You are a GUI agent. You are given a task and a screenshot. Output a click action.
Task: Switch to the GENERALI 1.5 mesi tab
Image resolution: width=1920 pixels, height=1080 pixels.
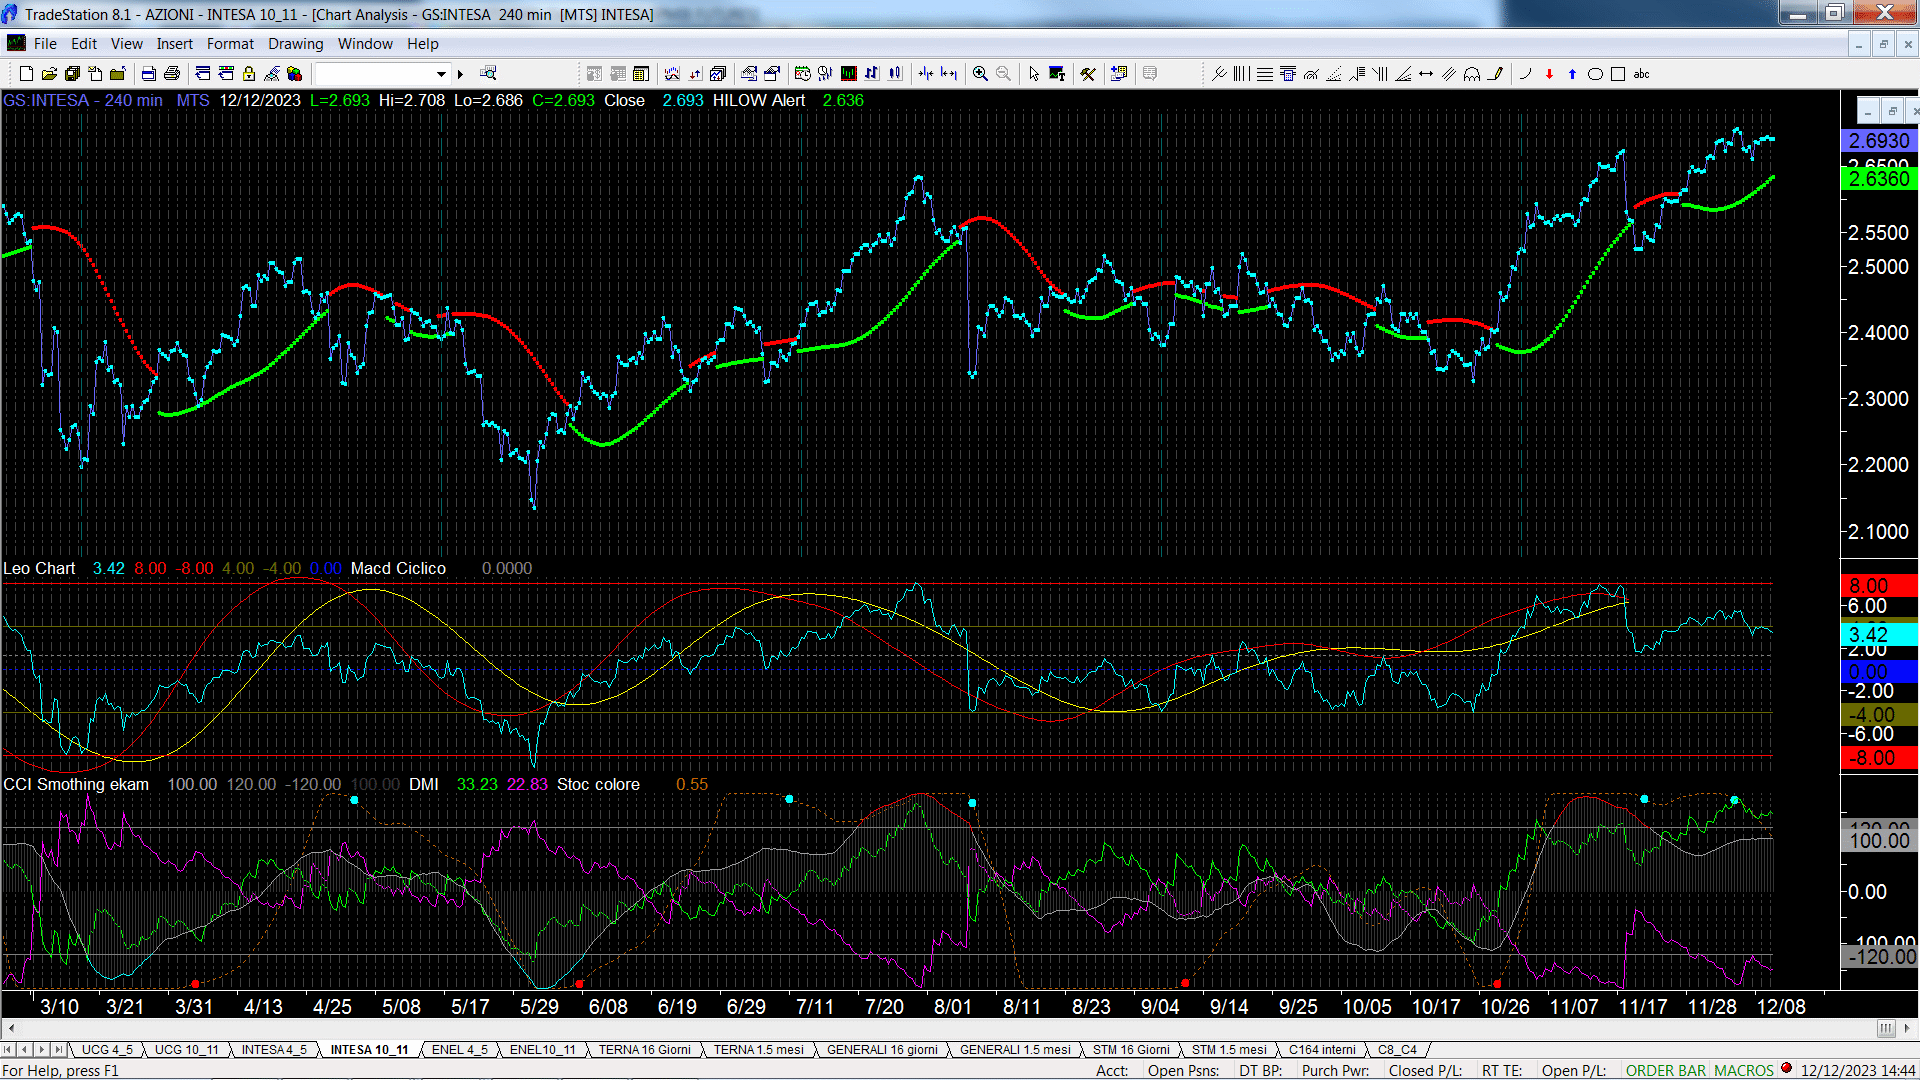tap(1015, 1050)
